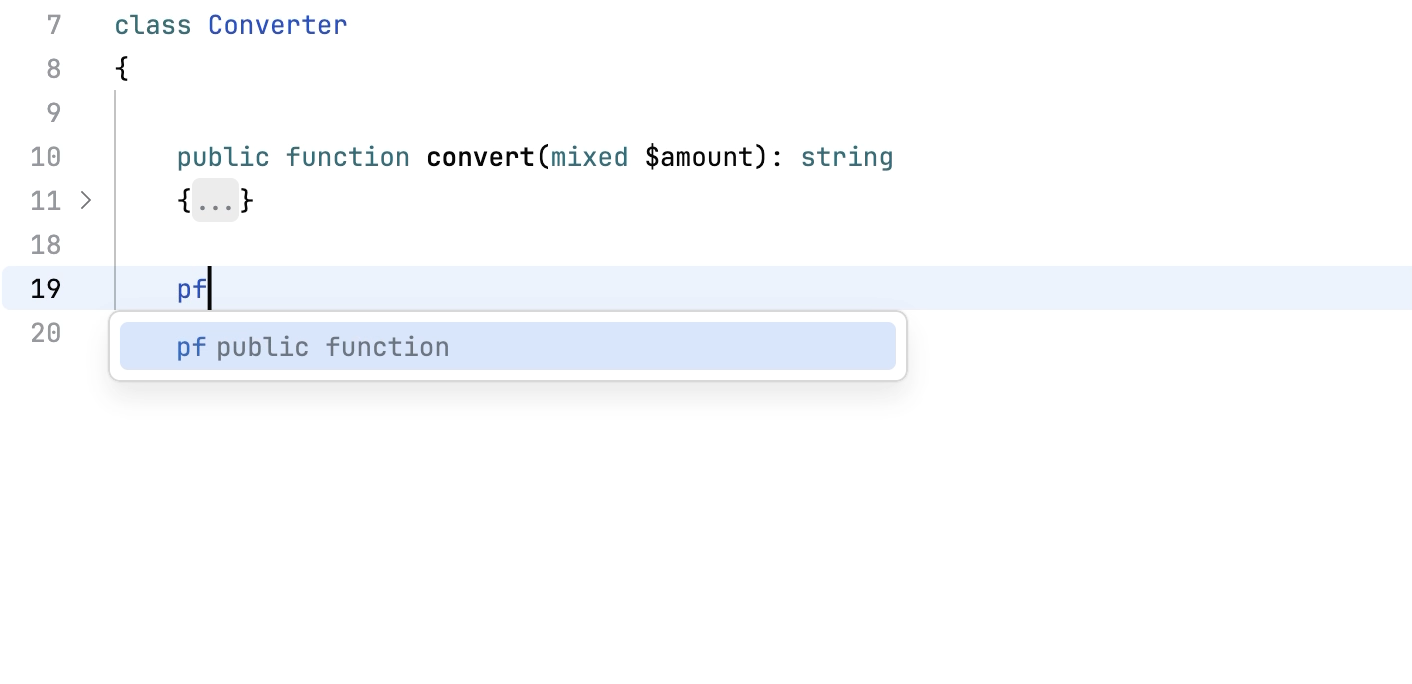Click the mixed type hint in convert signature
Viewport: 1412px width, 684px height.
[589, 156]
